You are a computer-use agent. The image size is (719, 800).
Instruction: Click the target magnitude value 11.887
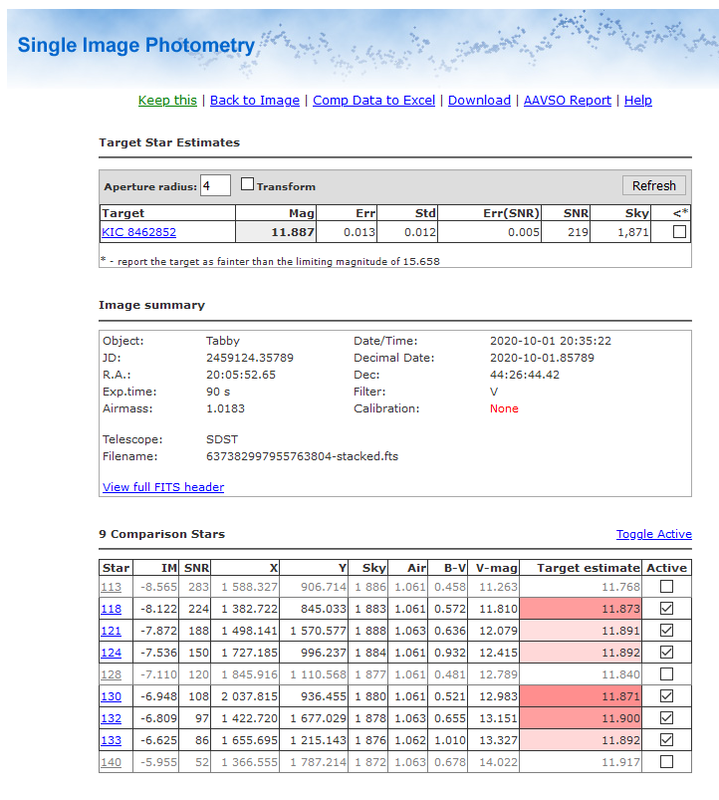click(x=292, y=232)
